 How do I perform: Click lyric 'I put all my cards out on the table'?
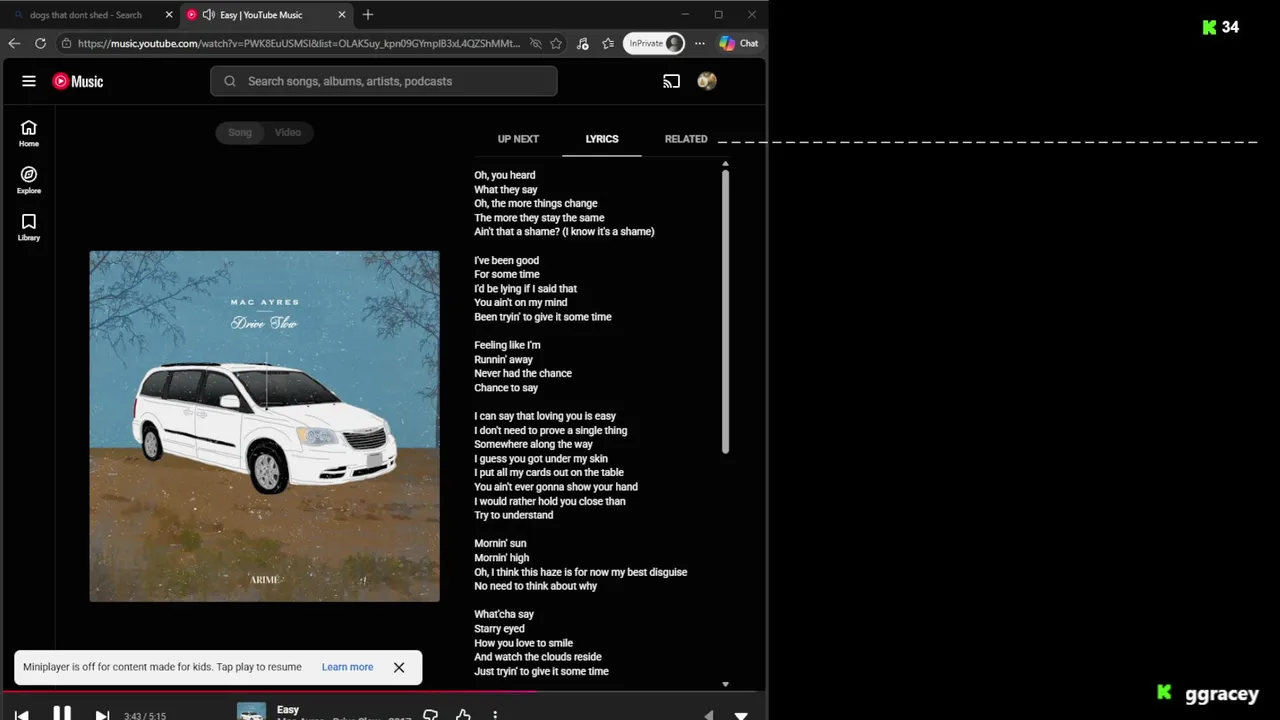point(549,472)
